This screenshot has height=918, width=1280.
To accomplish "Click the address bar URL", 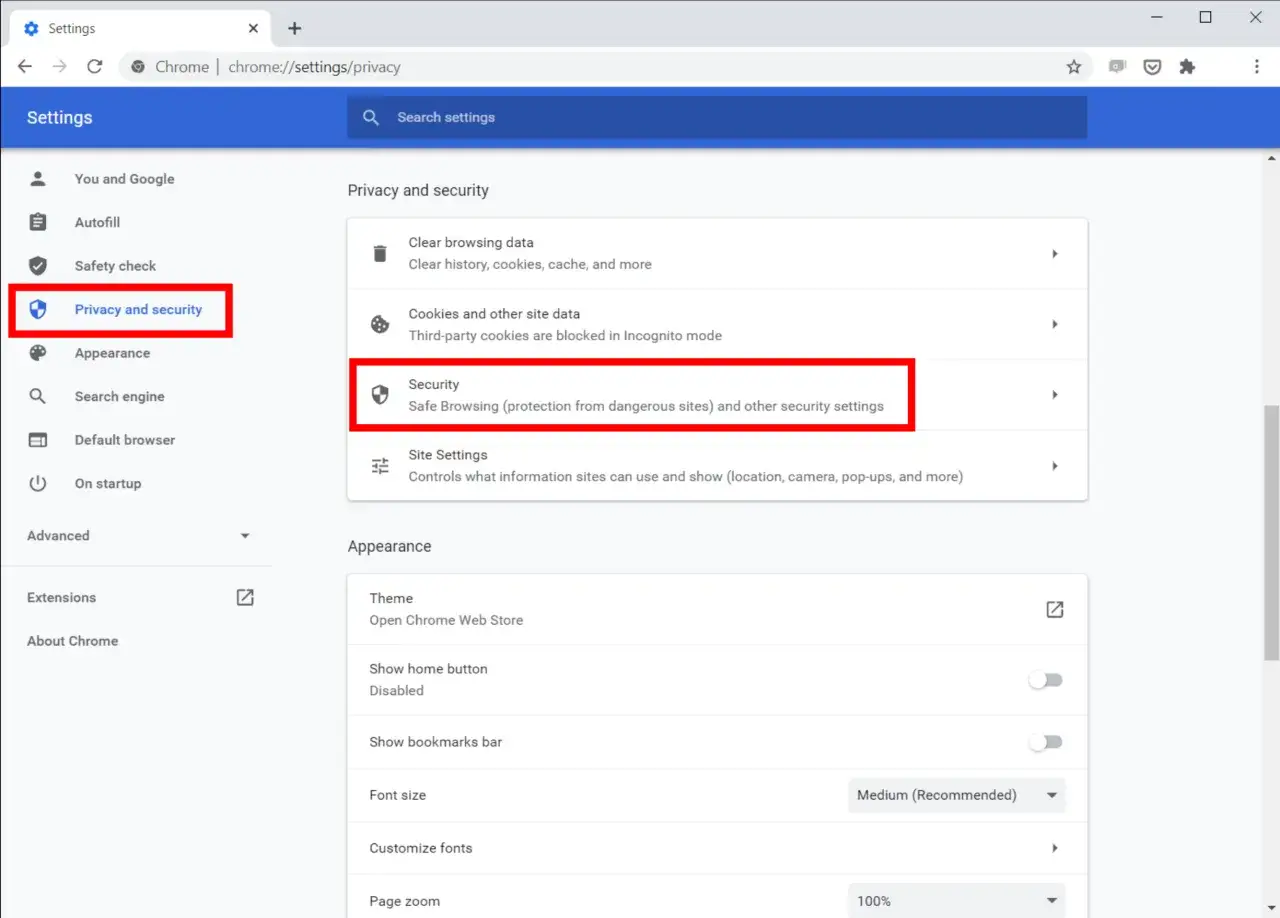I will click(x=314, y=67).
